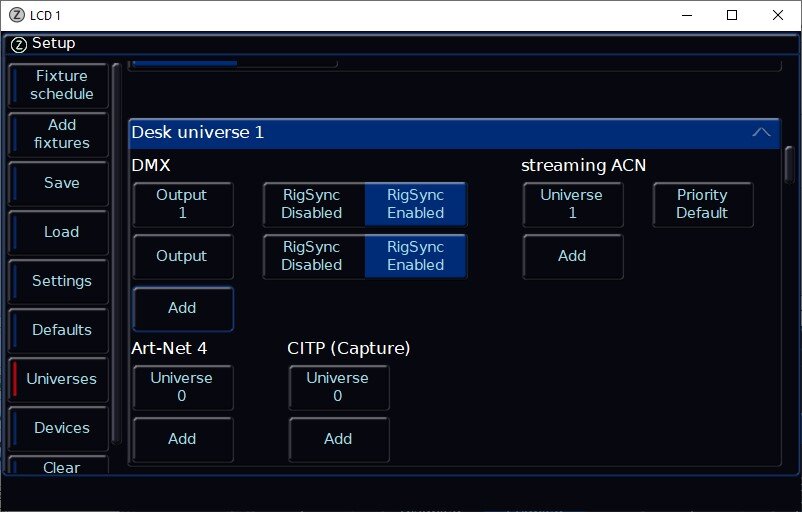Choose RigSync Enabled on second Output row
Screen dimensions: 802x512
[x=415, y=256]
